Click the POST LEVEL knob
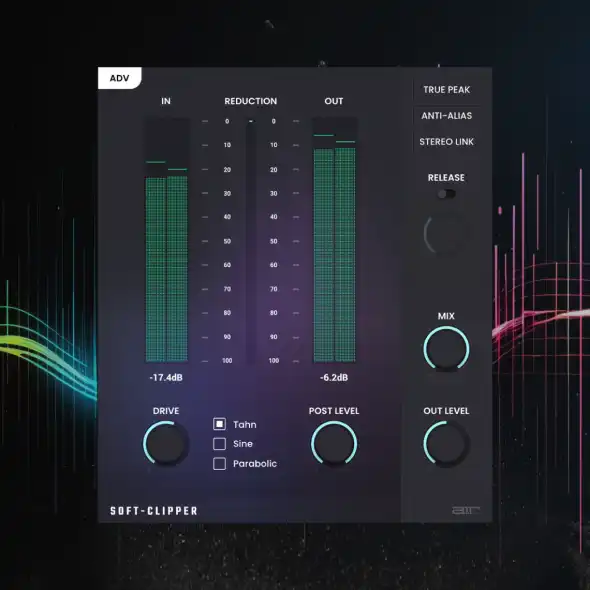 pyautogui.click(x=334, y=444)
